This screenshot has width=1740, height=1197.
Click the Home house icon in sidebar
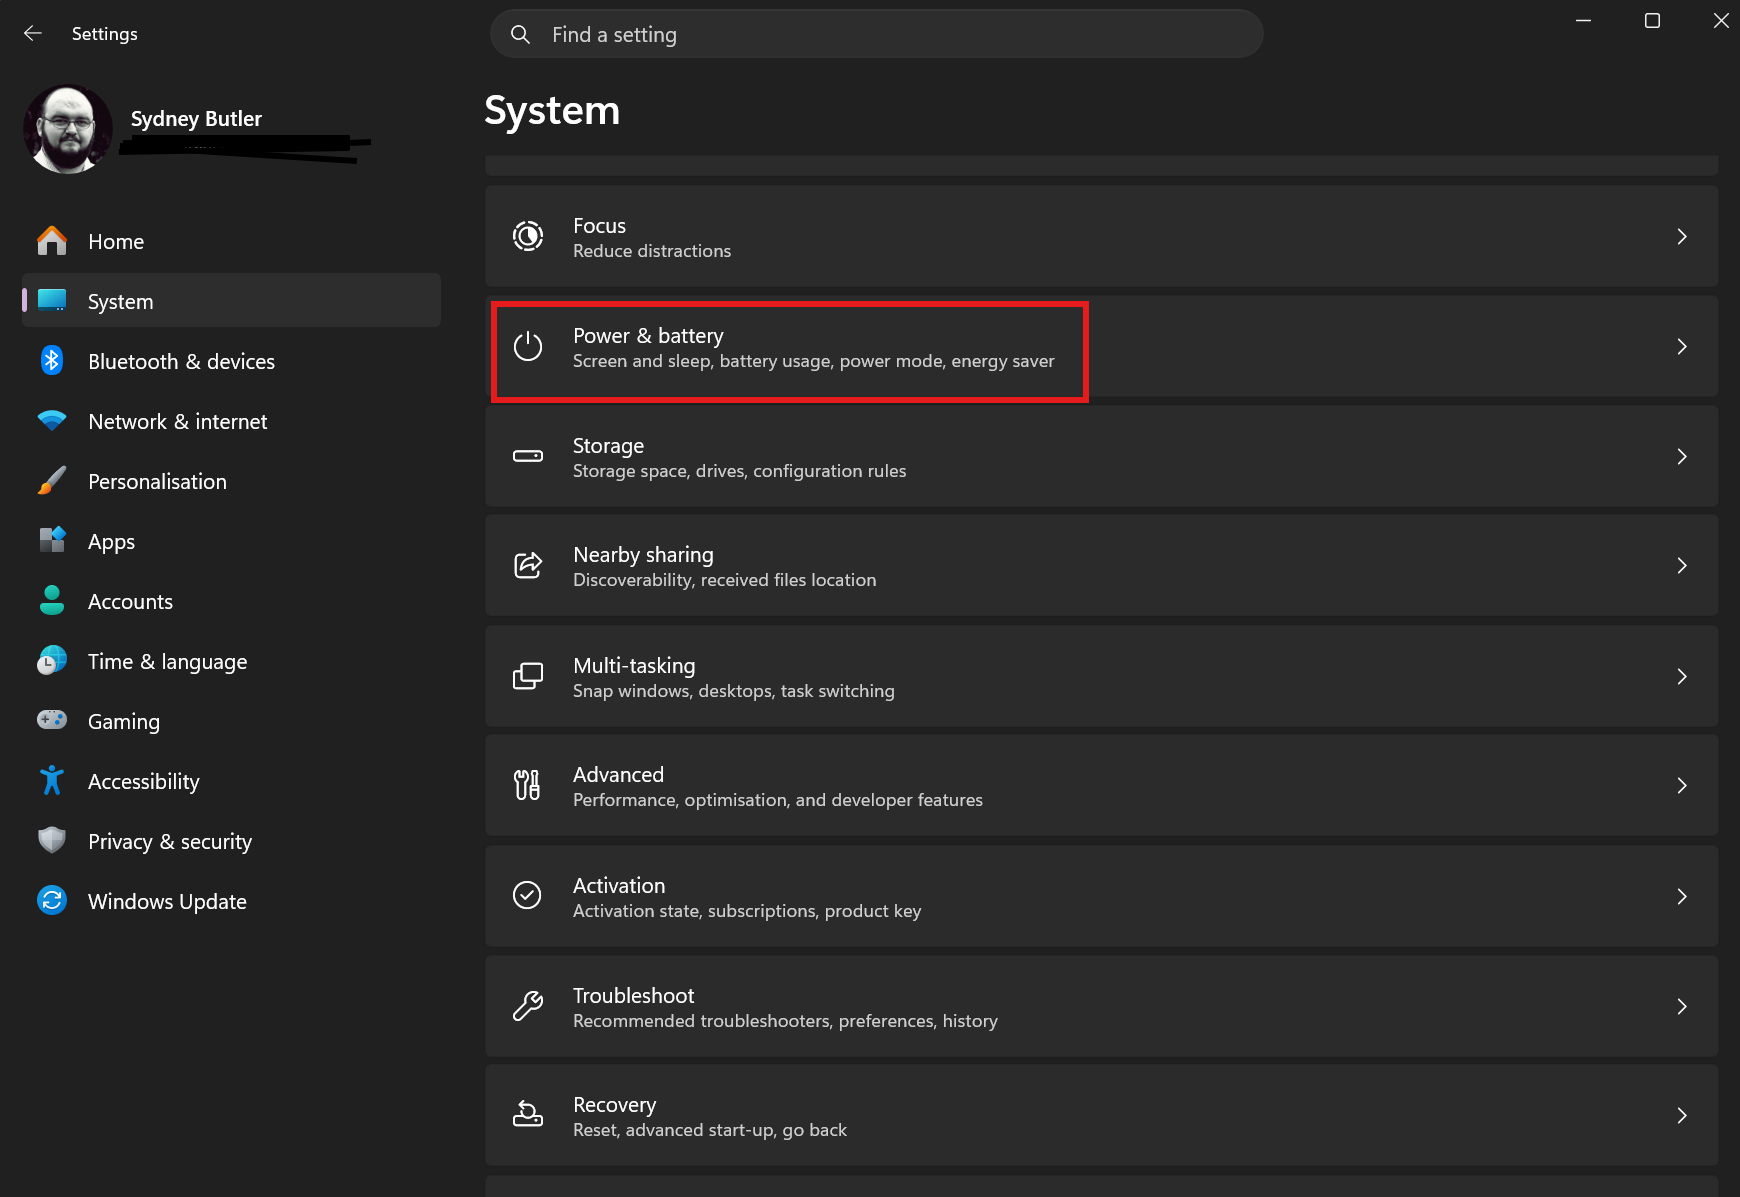(x=52, y=241)
